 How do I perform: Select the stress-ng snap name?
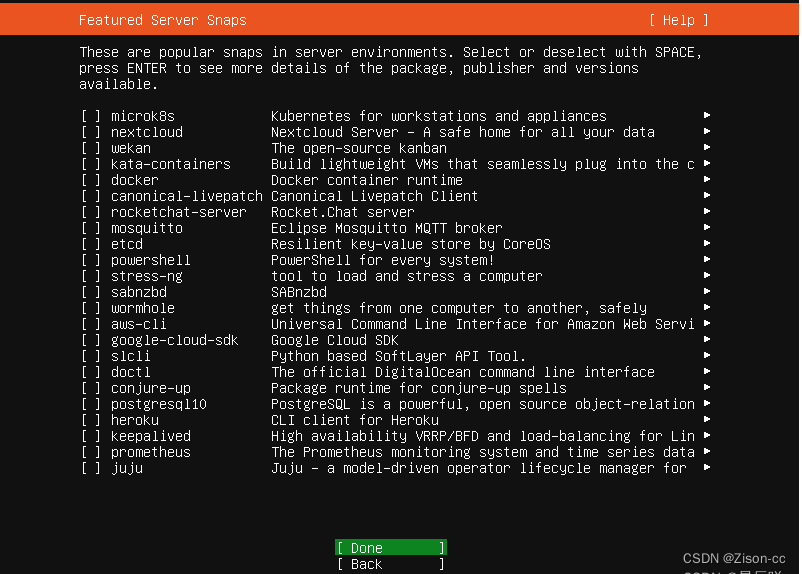147,277
